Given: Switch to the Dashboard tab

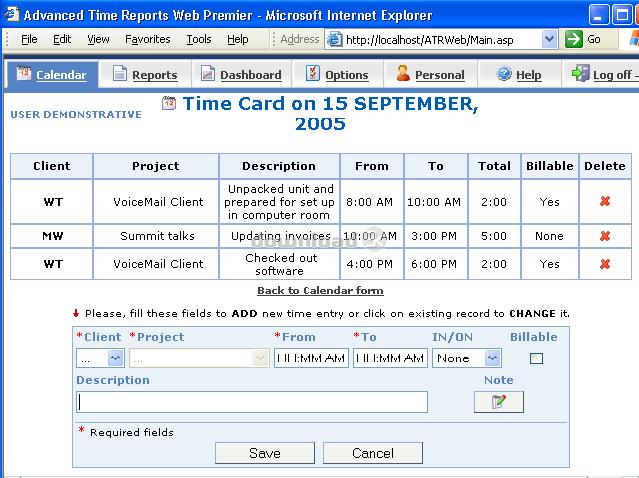Looking at the screenshot, I should pos(241,74).
